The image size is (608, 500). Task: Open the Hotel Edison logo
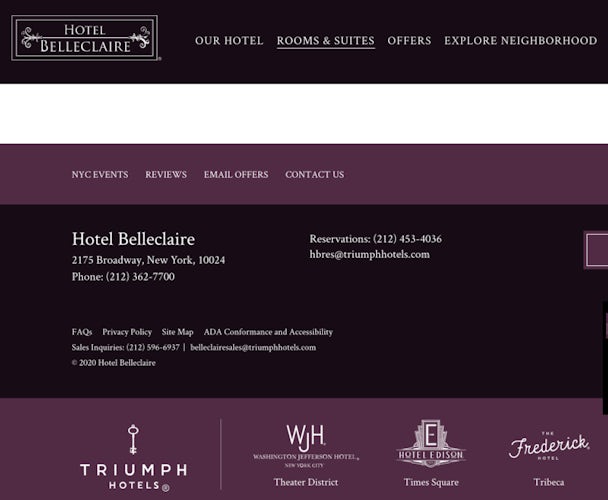coord(431,444)
